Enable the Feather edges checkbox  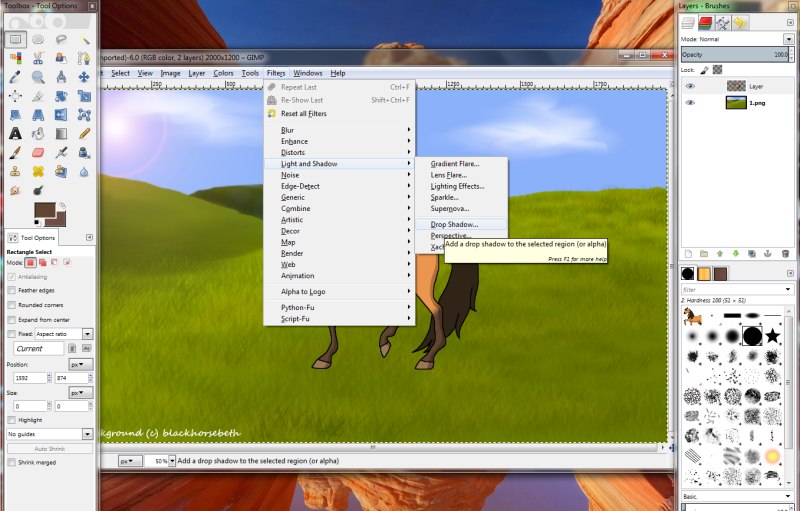tap(11, 290)
